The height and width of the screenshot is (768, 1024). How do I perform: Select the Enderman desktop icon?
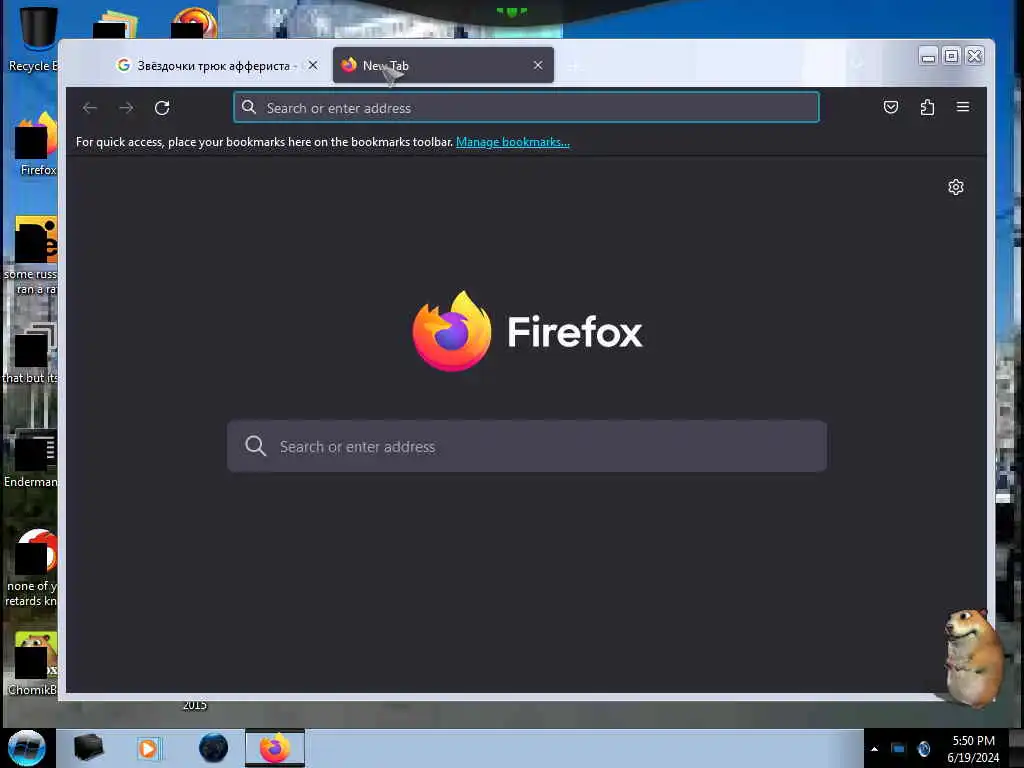[x=30, y=459]
